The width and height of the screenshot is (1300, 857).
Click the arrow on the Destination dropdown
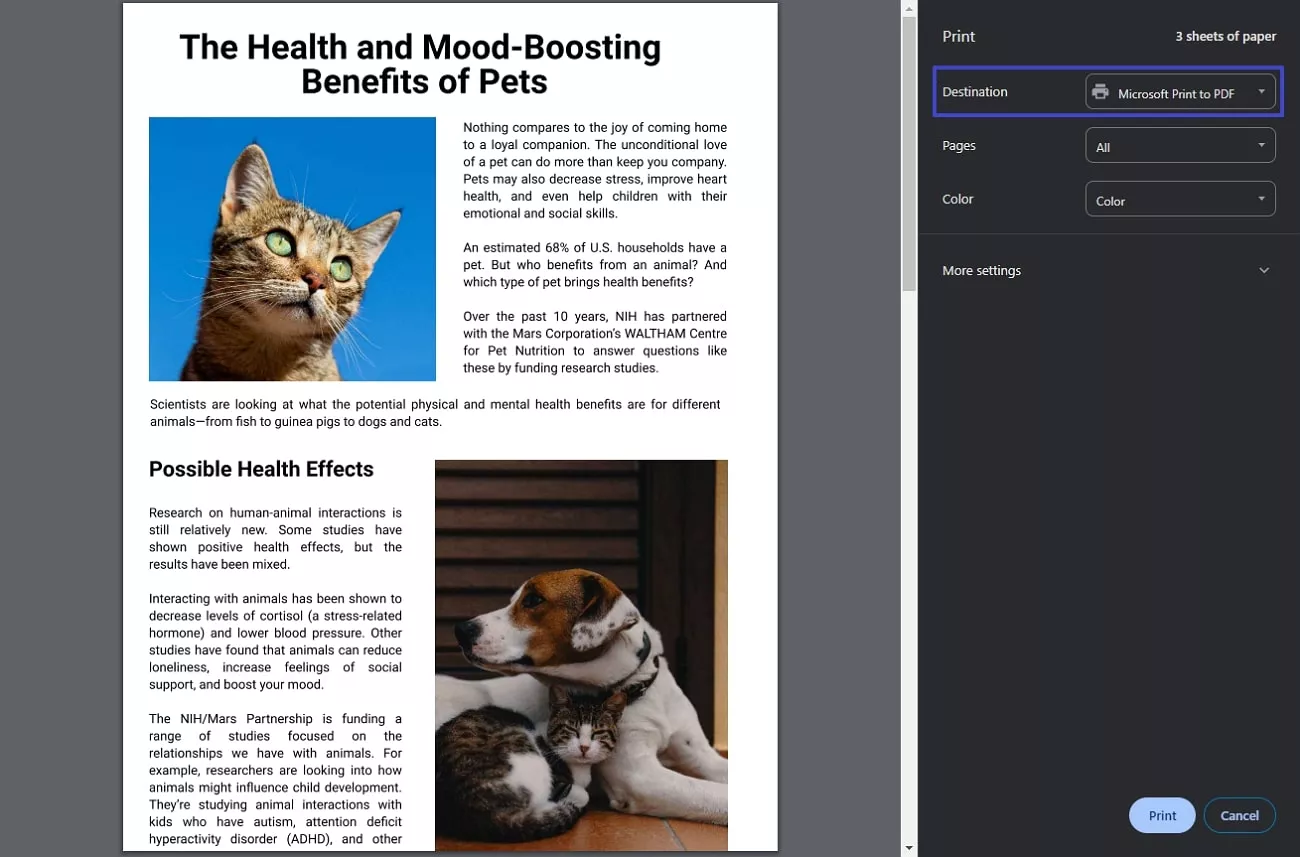click(x=1261, y=92)
